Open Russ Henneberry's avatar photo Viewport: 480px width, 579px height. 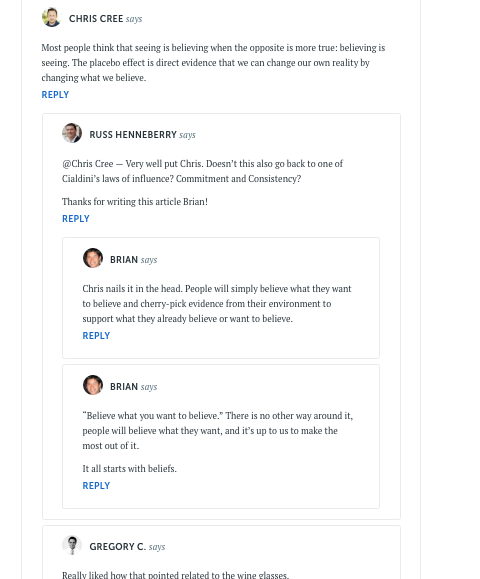click(x=72, y=133)
